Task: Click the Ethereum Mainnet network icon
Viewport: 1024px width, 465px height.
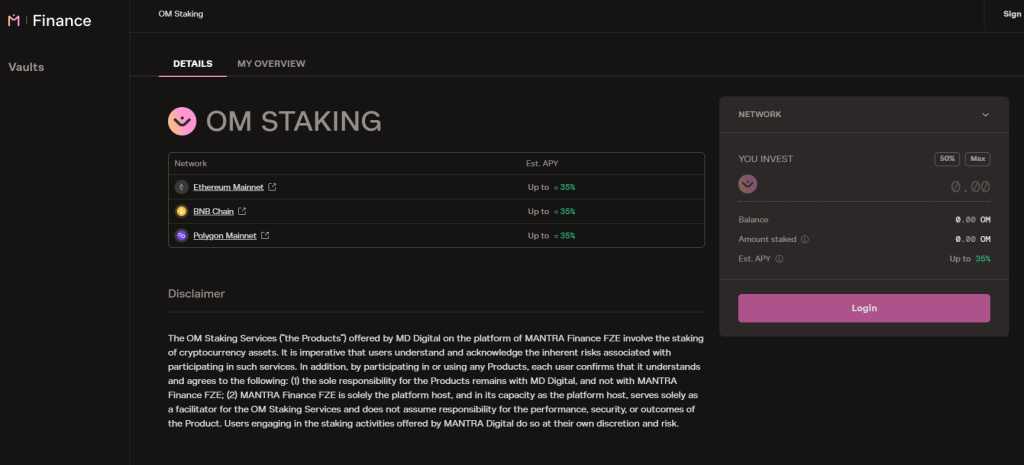Action: point(181,187)
